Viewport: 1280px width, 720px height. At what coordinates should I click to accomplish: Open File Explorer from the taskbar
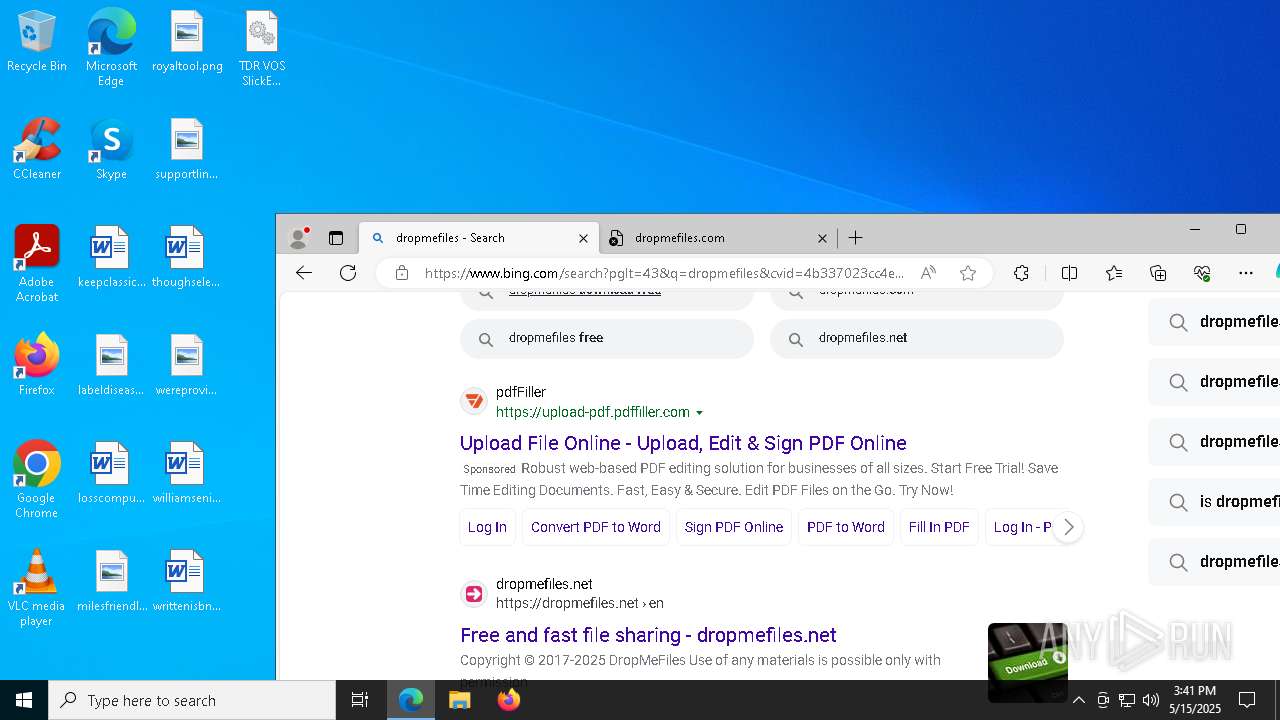[460, 700]
